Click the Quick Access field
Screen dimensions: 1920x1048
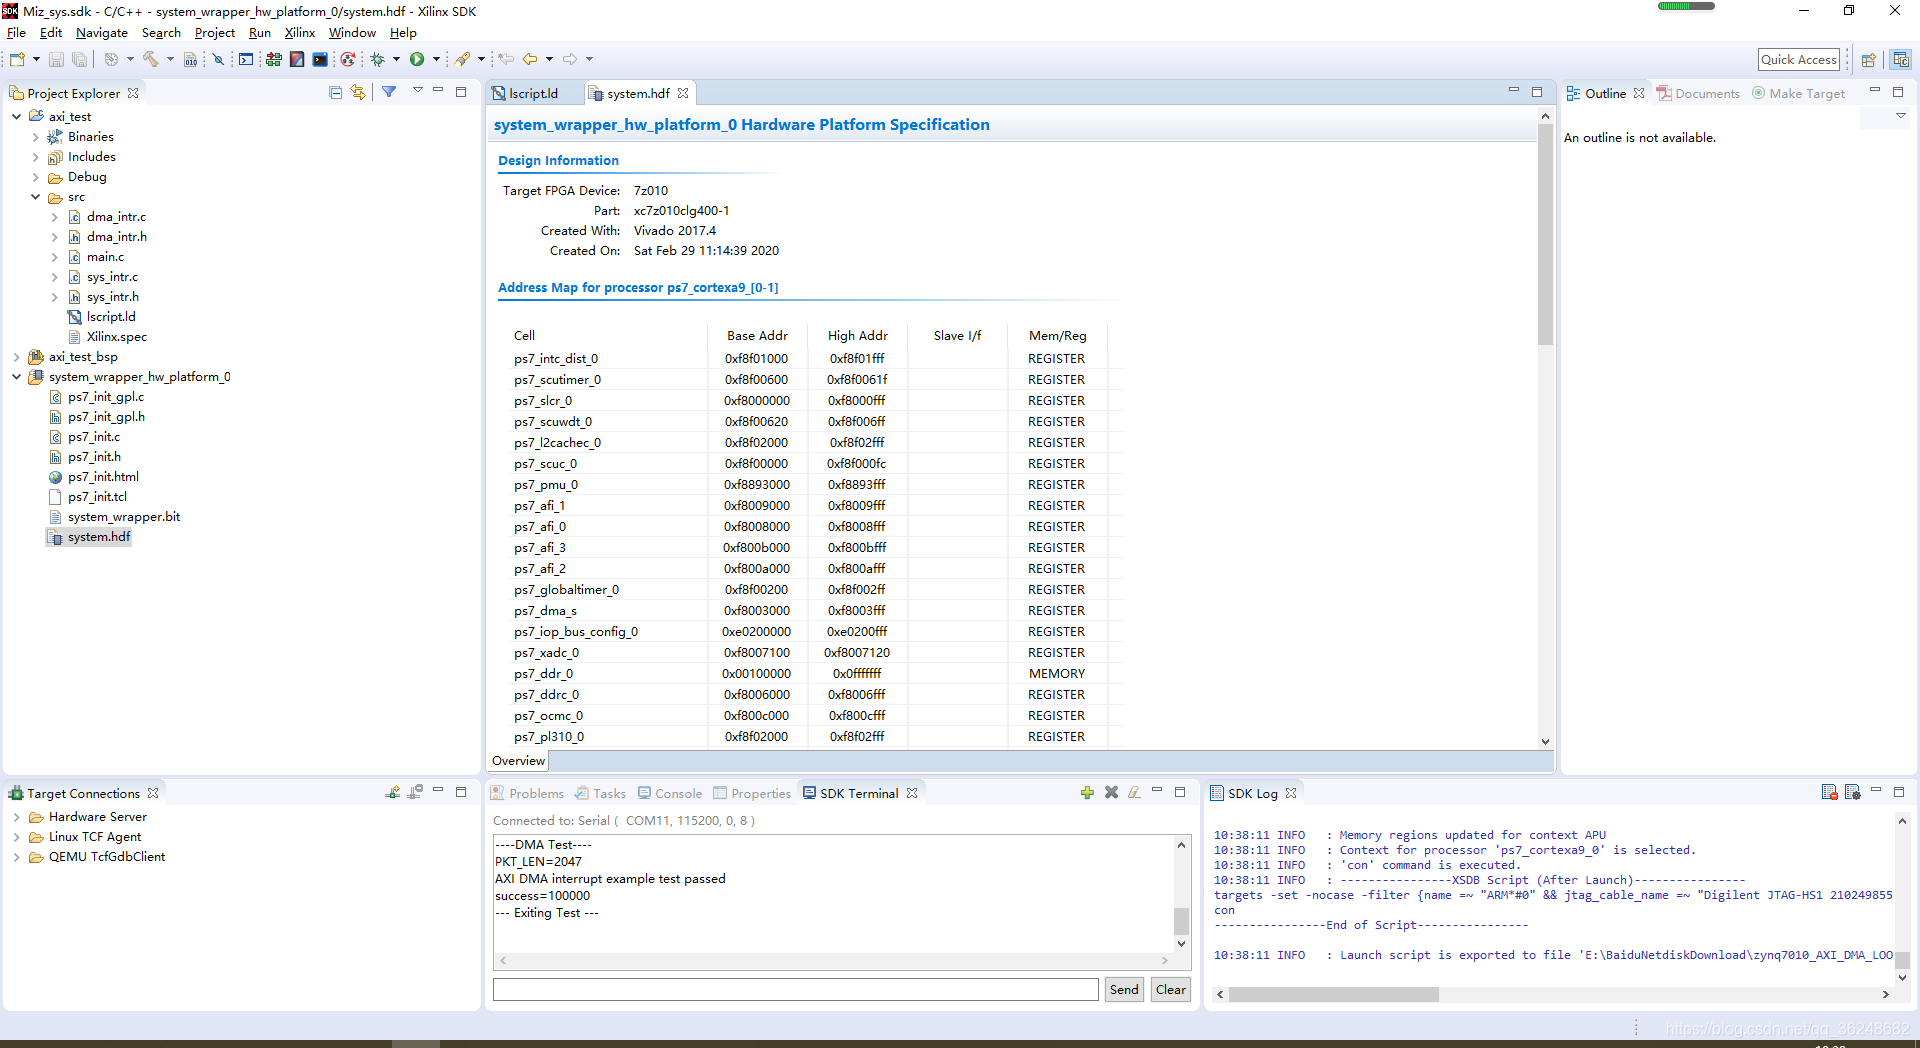[x=1799, y=60]
